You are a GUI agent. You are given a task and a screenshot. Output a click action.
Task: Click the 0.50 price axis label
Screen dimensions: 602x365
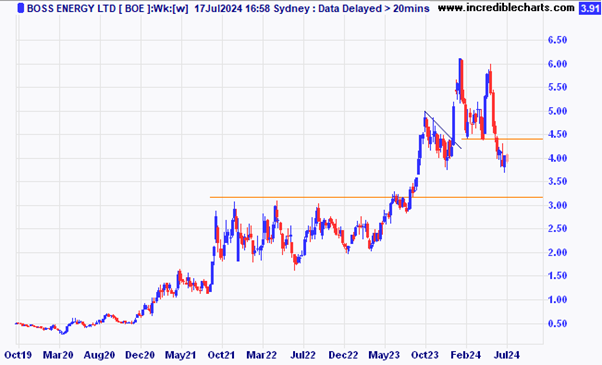[x=557, y=324]
